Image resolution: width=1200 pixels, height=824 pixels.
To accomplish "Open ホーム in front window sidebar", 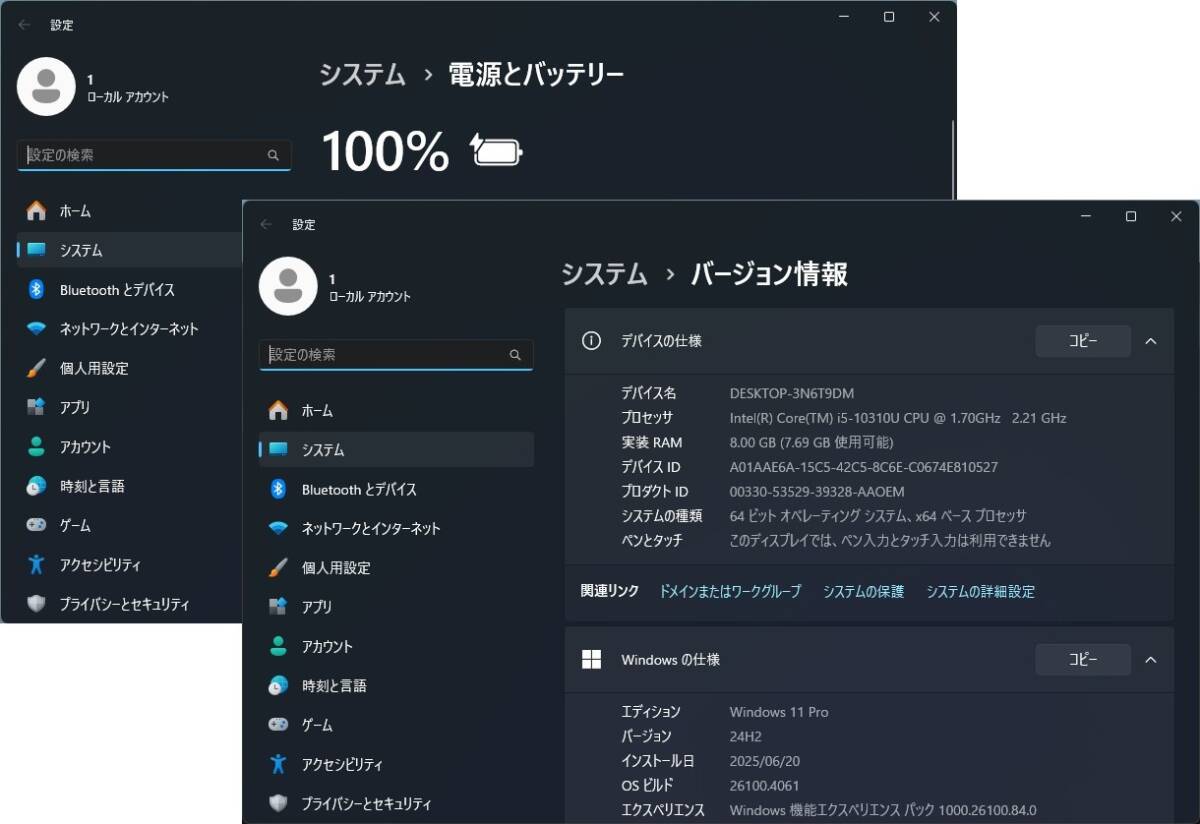I will [396, 411].
